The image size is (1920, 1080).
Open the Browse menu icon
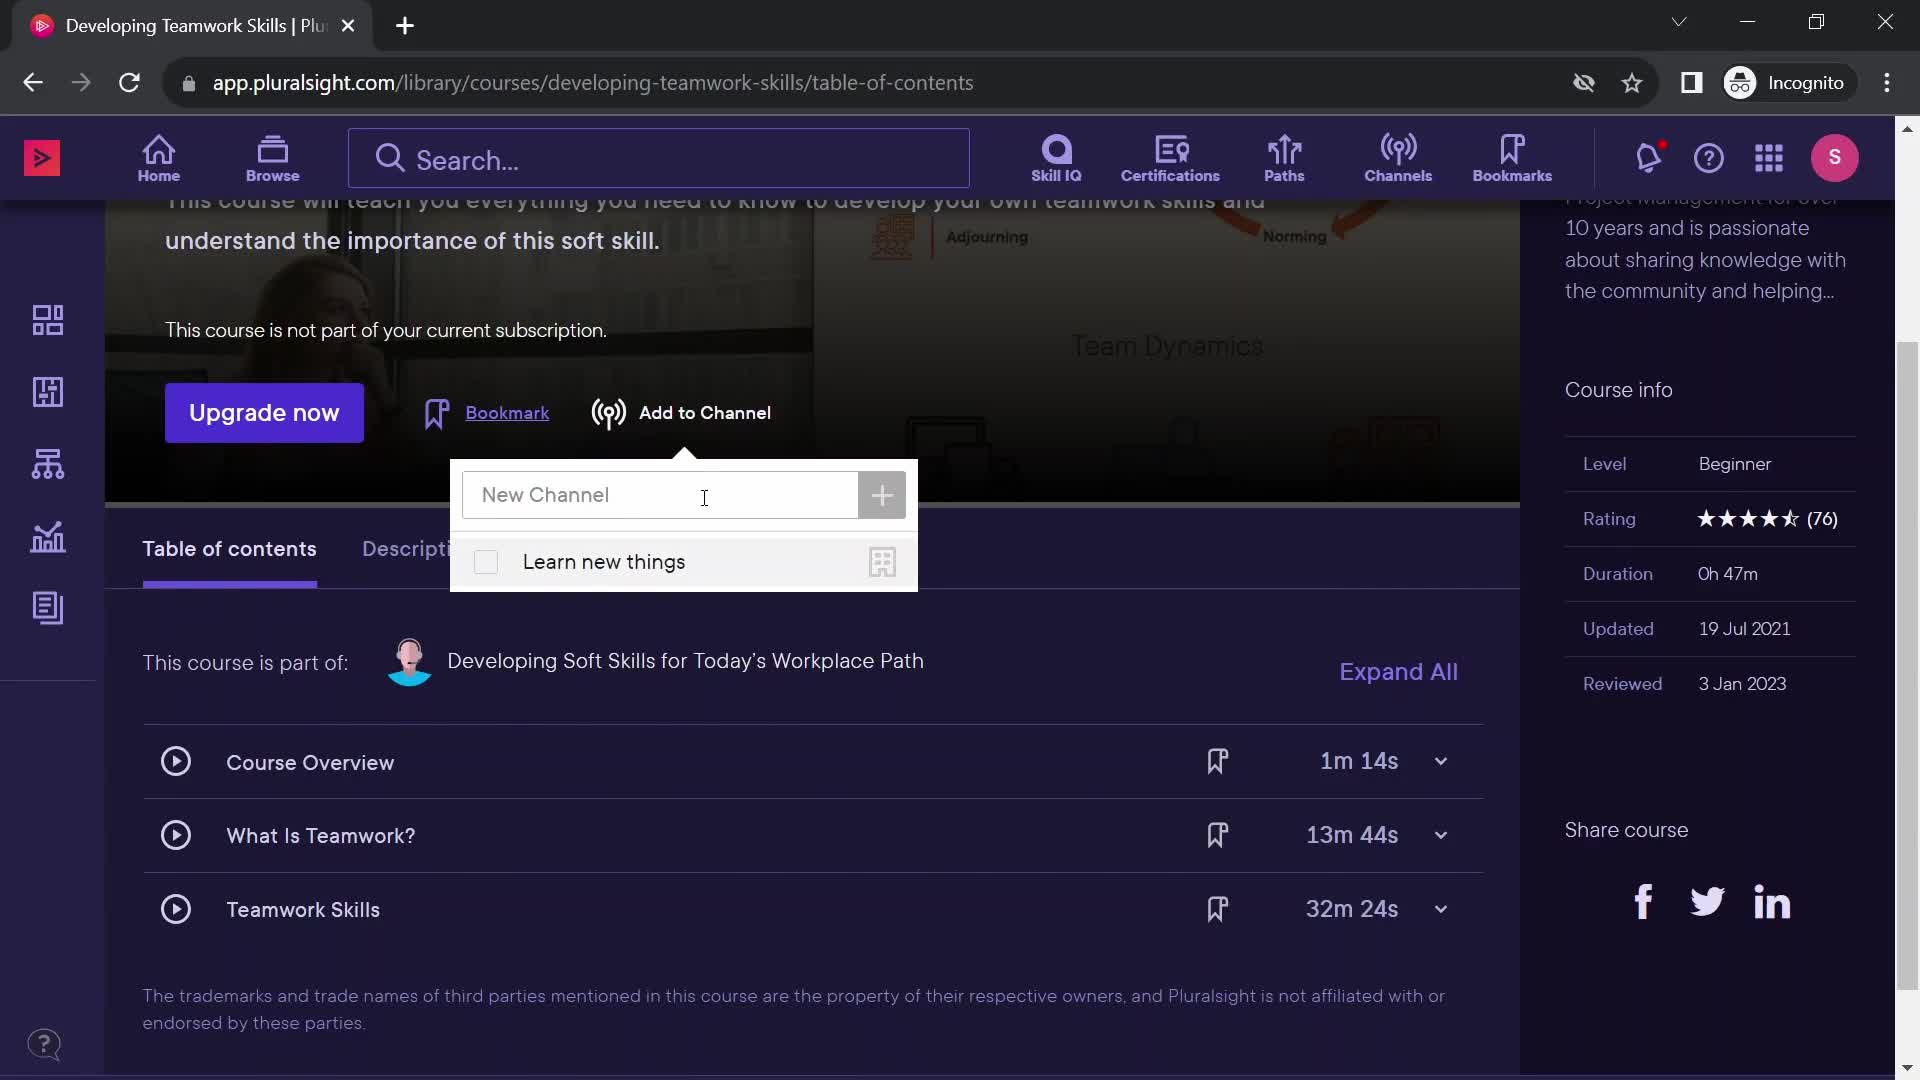tap(272, 158)
